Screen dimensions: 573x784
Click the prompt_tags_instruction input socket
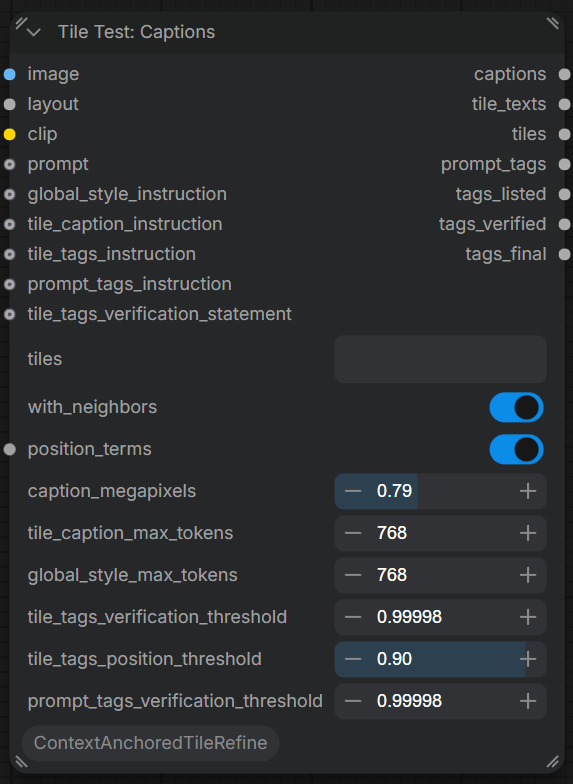[10, 284]
